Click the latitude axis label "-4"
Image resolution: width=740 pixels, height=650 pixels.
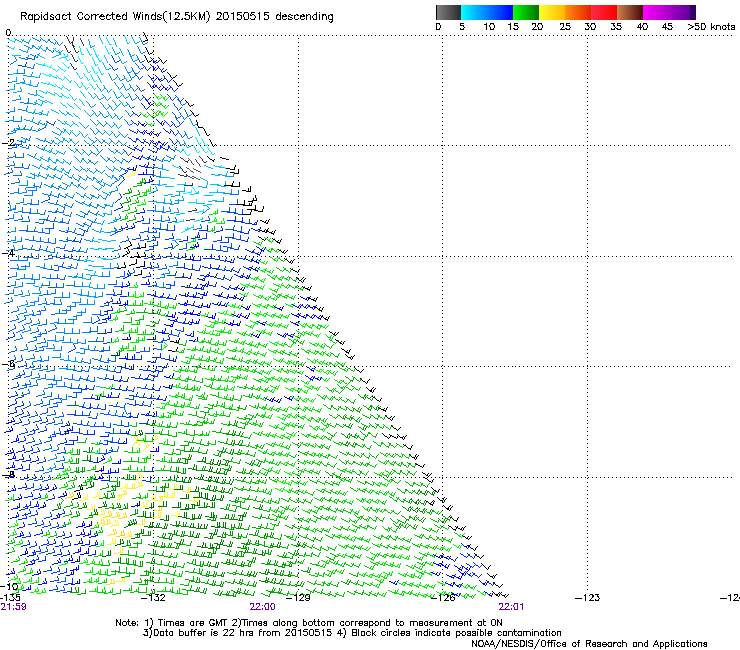[8, 253]
